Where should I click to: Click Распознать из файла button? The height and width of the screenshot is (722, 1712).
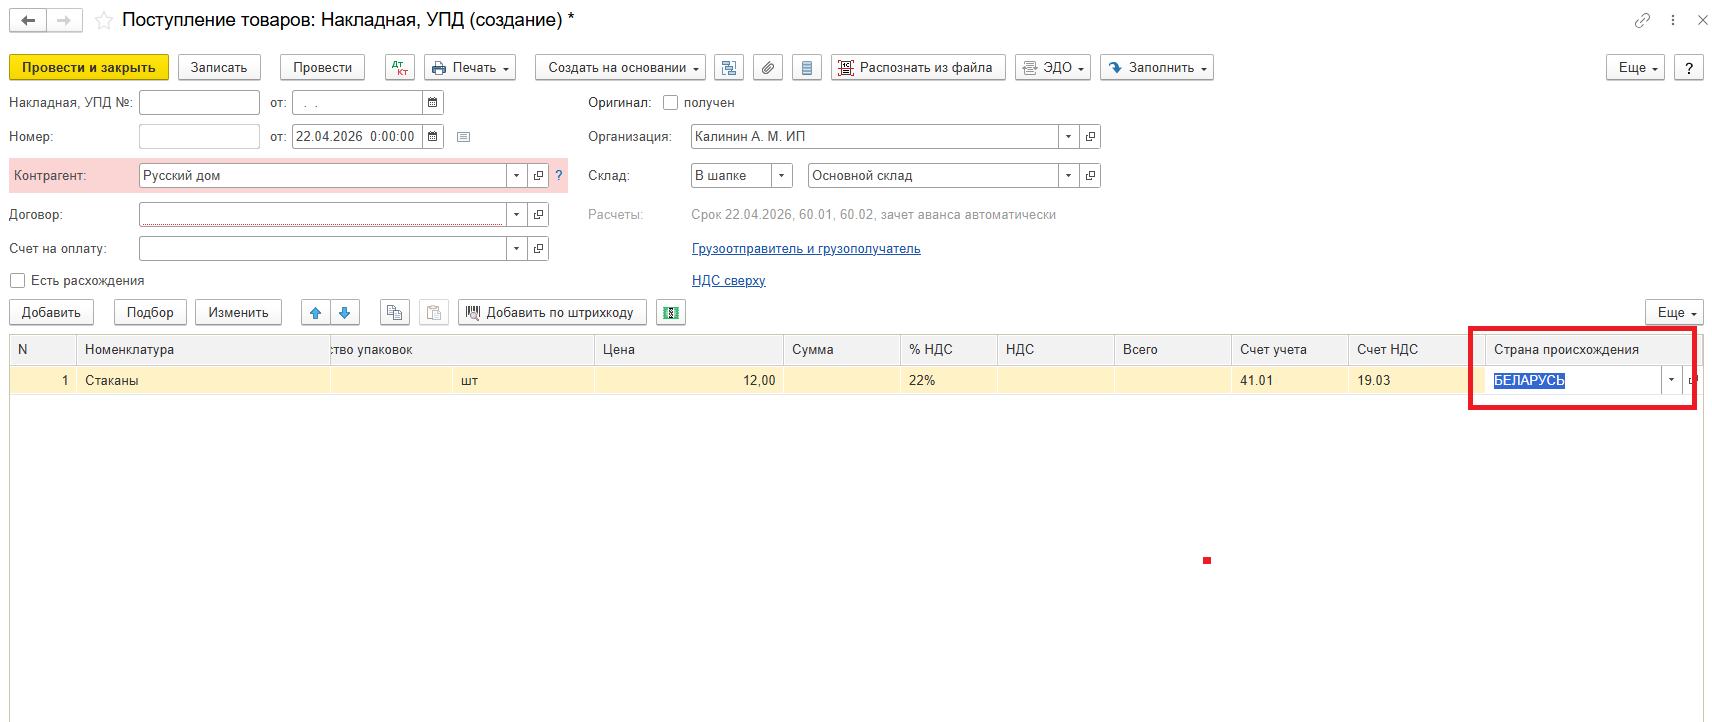(x=916, y=67)
